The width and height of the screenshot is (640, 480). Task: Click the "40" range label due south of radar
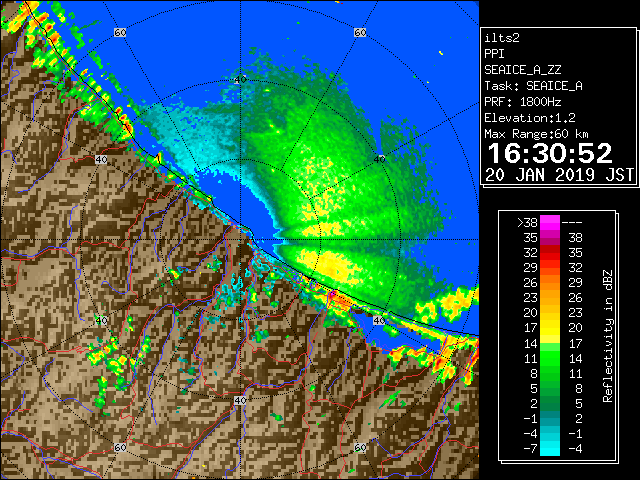point(240,400)
